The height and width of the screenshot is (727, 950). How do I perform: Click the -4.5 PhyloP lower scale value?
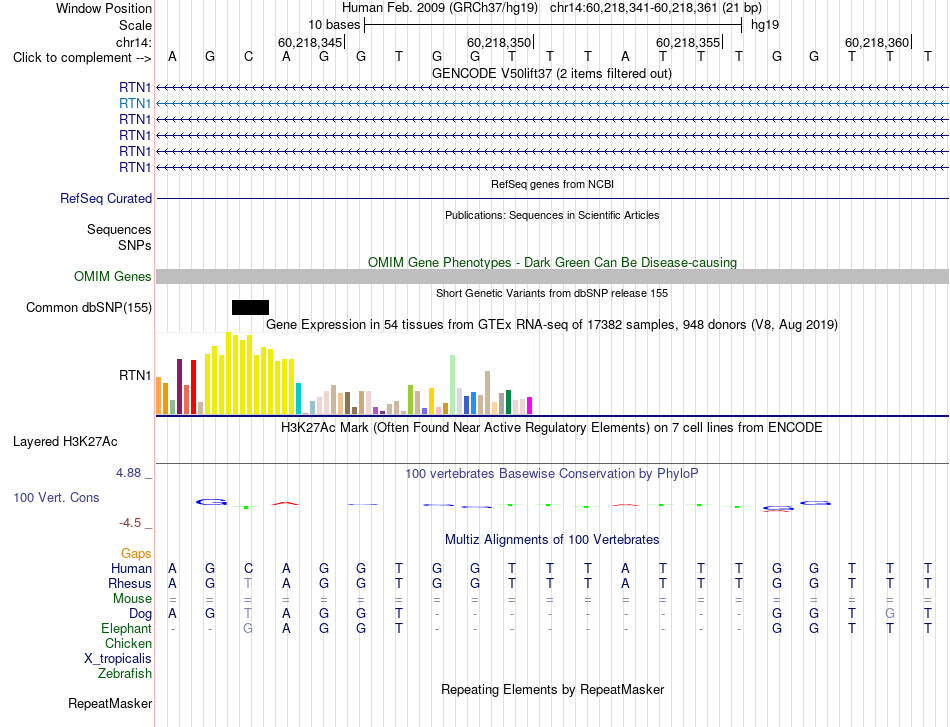click(x=130, y=522)
